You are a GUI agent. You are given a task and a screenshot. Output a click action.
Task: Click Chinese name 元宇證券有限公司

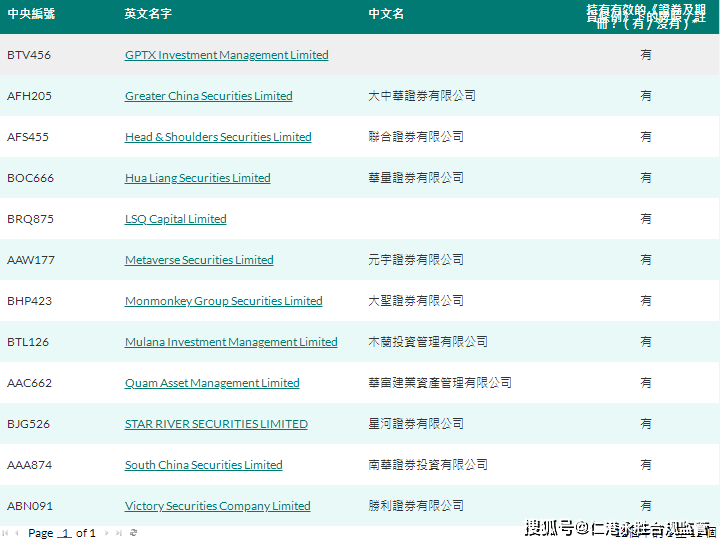coord(416,260)
